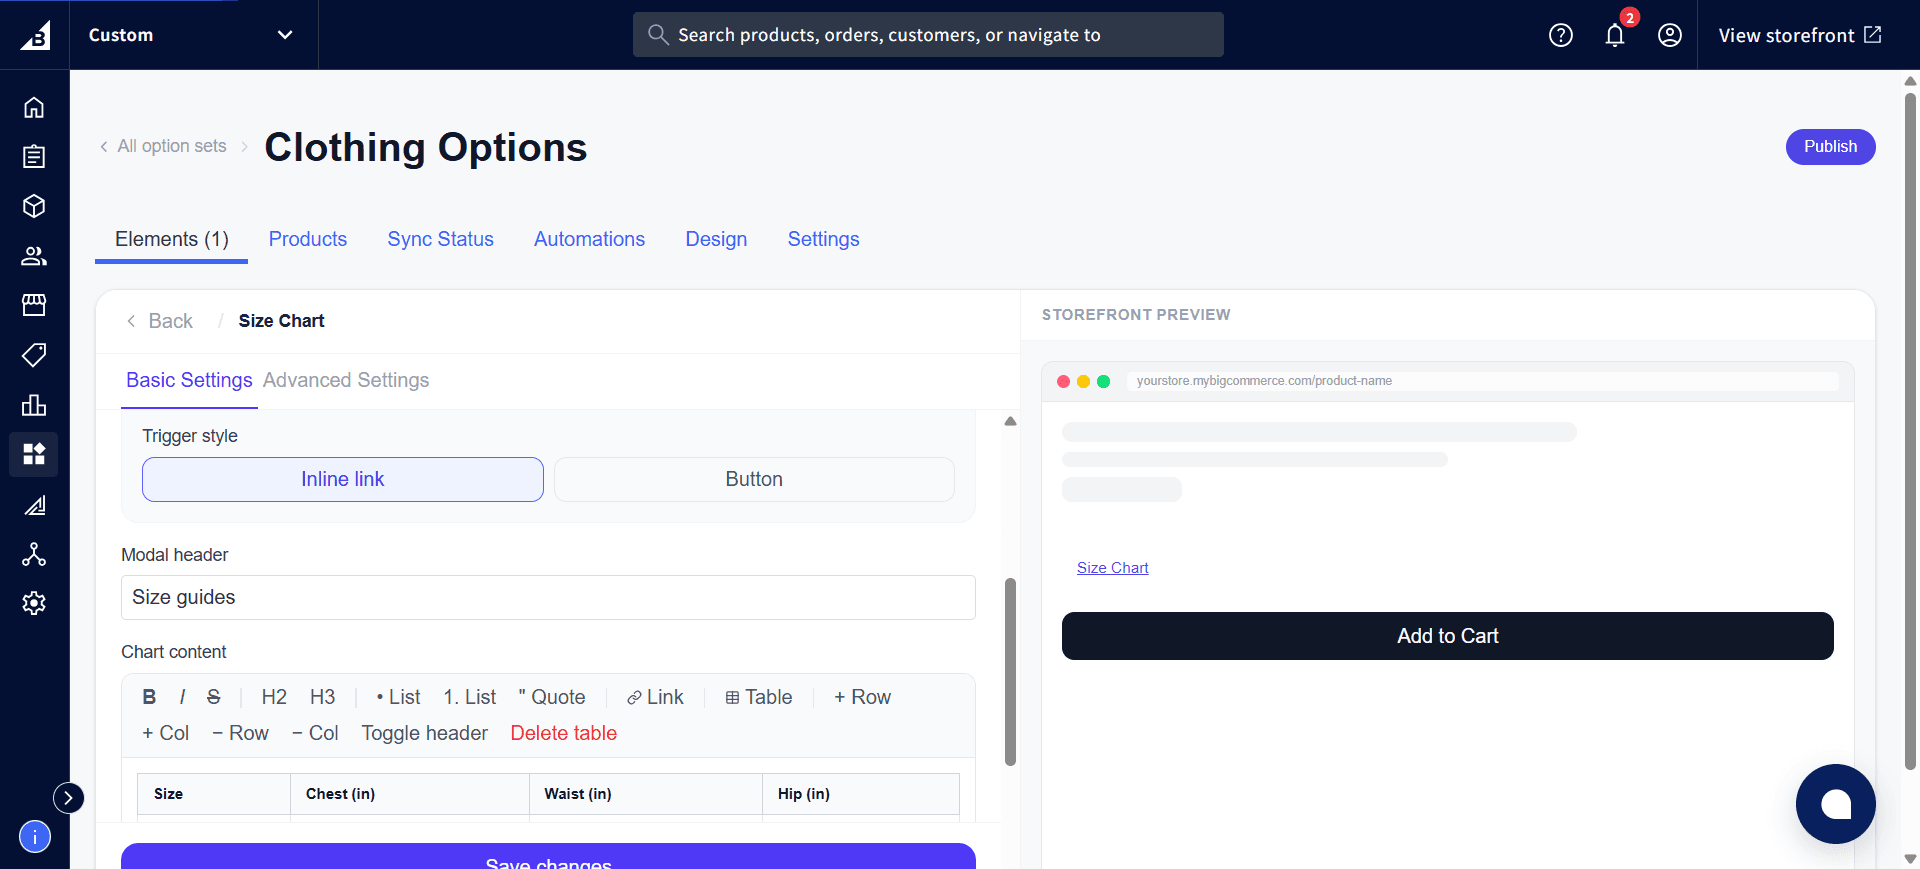Open Help question mark icon
1920x869 pixels.
click(1561, 35)
